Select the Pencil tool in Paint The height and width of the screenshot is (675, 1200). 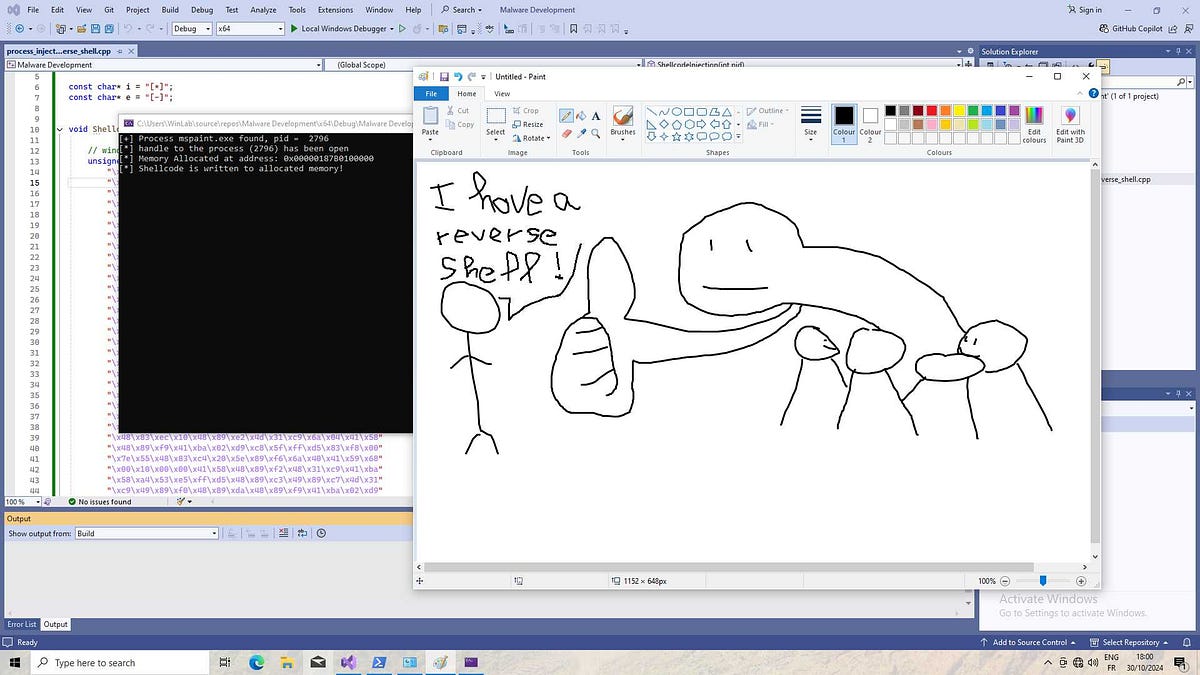(x=566, y=116)
